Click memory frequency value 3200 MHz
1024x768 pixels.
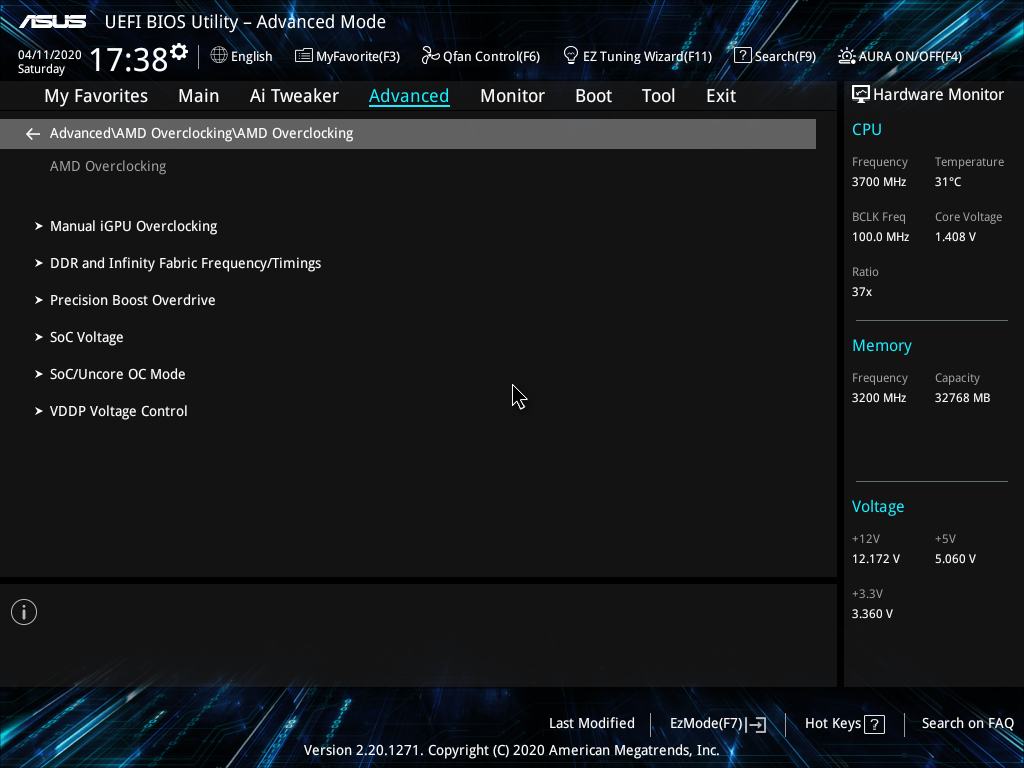(879, 398)
